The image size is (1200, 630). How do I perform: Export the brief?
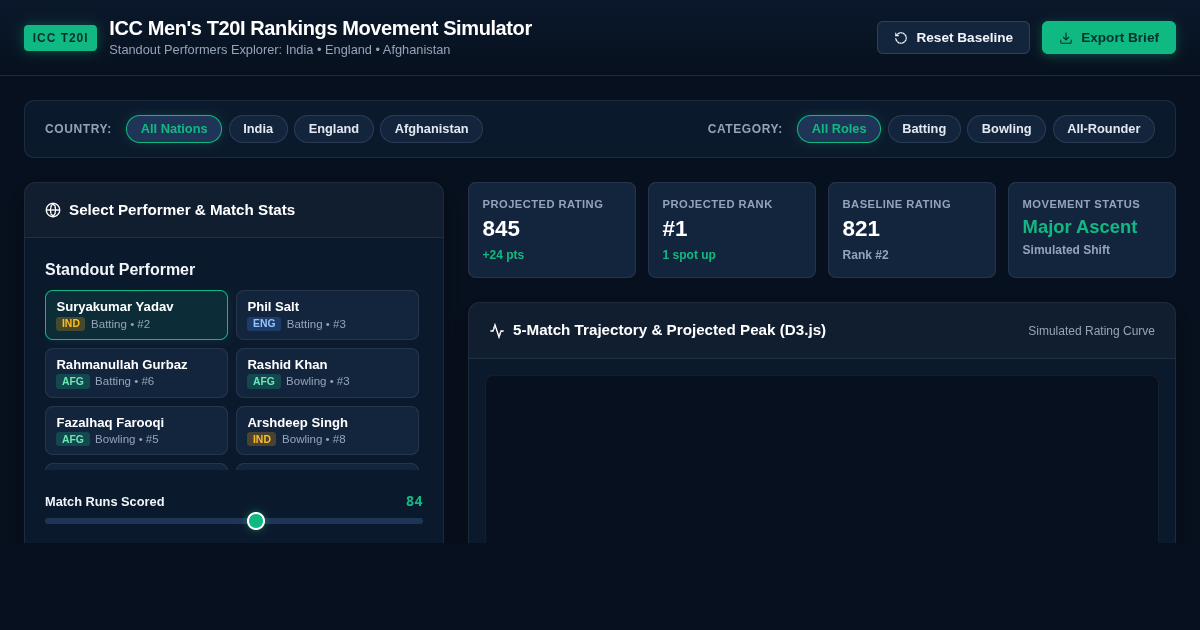click(x=1109, y=38)
